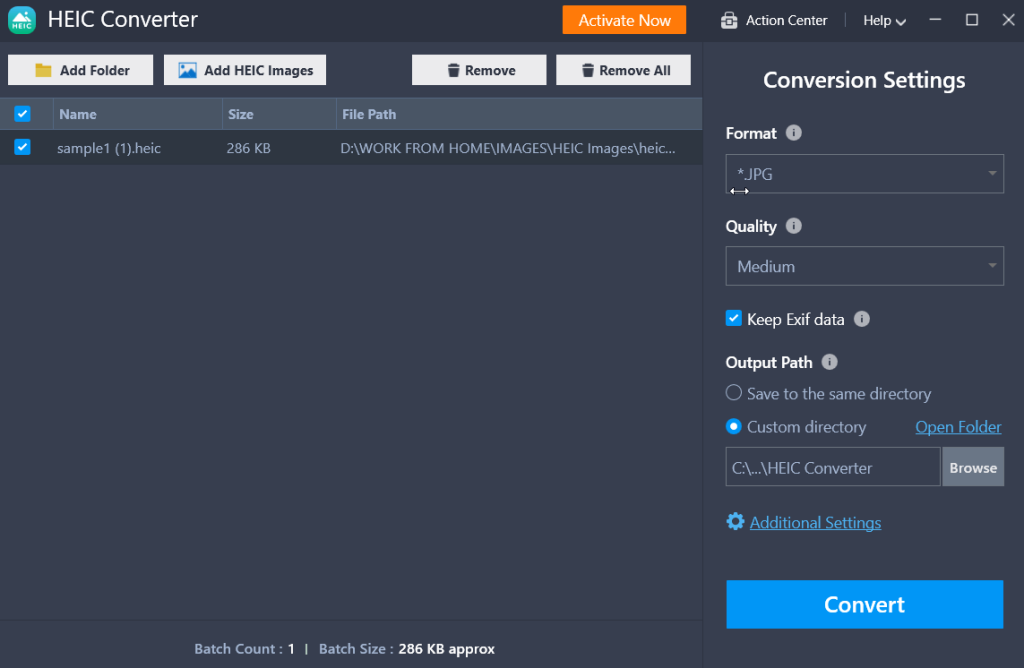Sort by the Name column header
Image resolution: width=1024 pixels, height=668 pixels.
pos(138,114)
